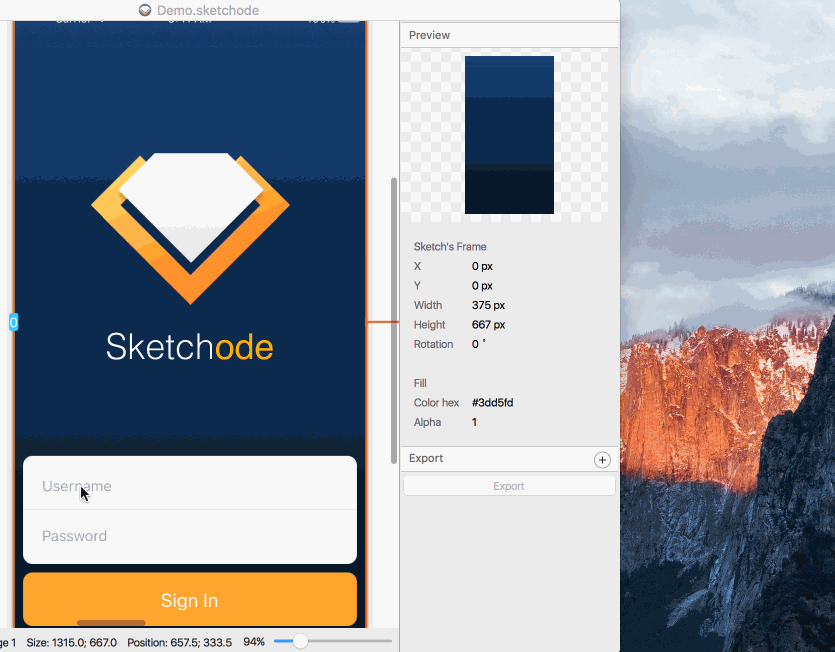Click the Export section header
Screen dimensions: 835x652
pos(509,459)
